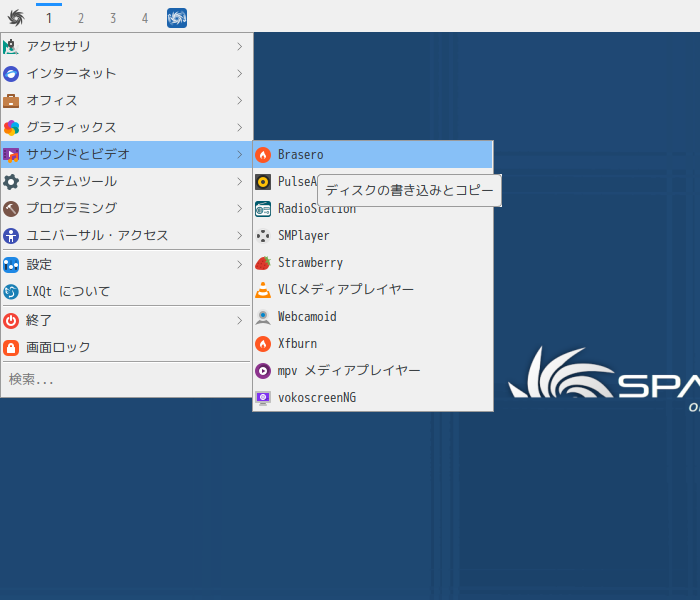Click the アクセサリ category icon
This screenshot has height=600, width=700.
tap(11, 46)
